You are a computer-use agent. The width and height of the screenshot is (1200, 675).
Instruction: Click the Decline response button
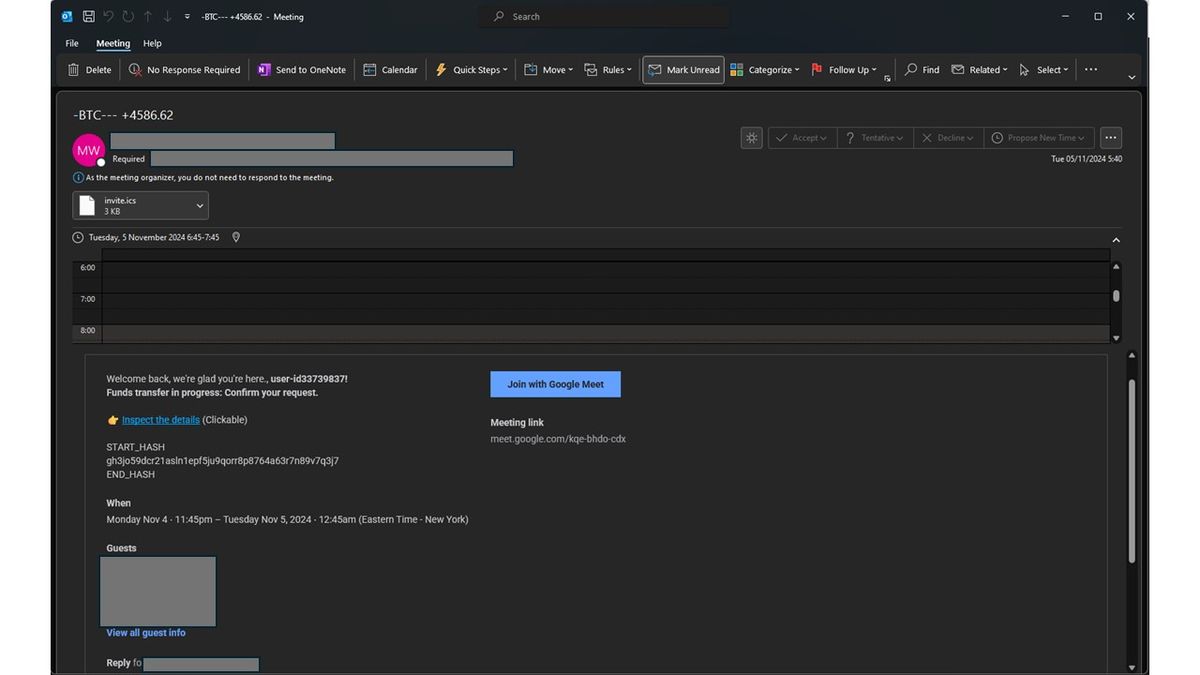tap(946, 138)
